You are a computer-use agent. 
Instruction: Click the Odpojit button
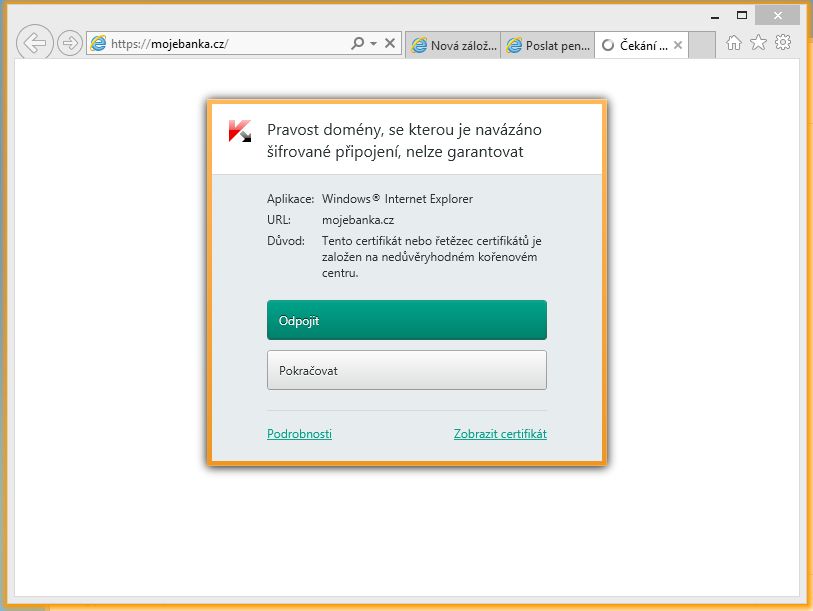406,320
